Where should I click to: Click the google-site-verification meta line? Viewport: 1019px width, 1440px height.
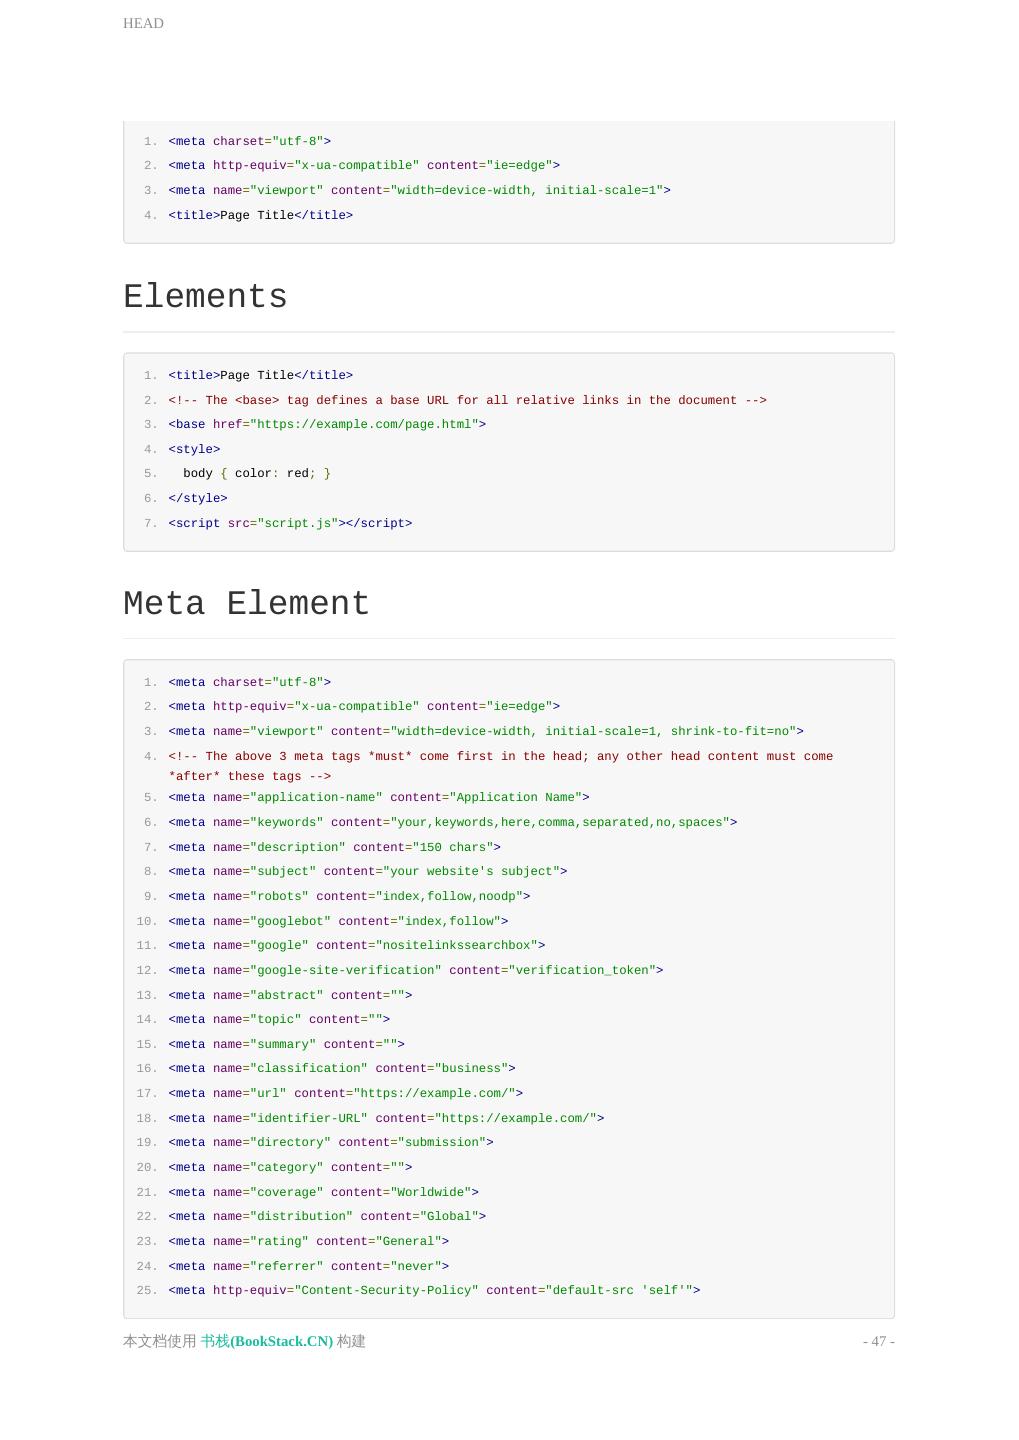415,970
